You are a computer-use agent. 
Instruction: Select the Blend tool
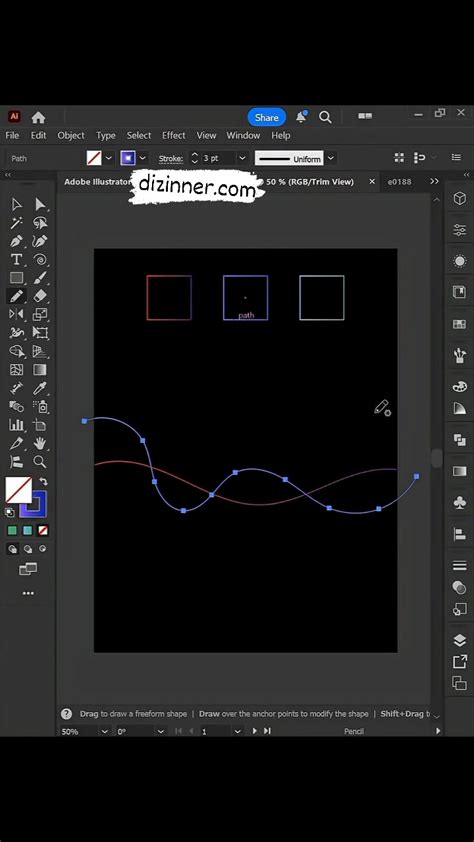(x=17, y=407)
